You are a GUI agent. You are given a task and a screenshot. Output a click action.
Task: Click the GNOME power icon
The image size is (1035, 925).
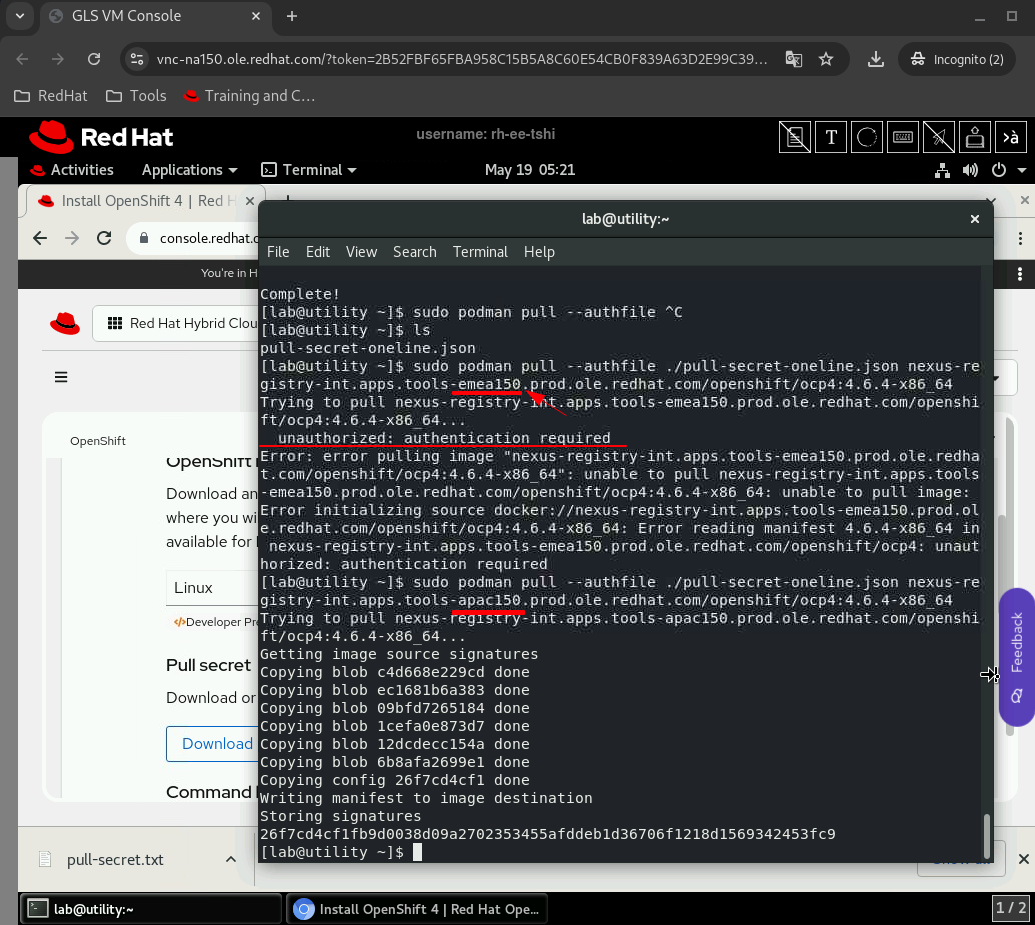tap(999, 170)
